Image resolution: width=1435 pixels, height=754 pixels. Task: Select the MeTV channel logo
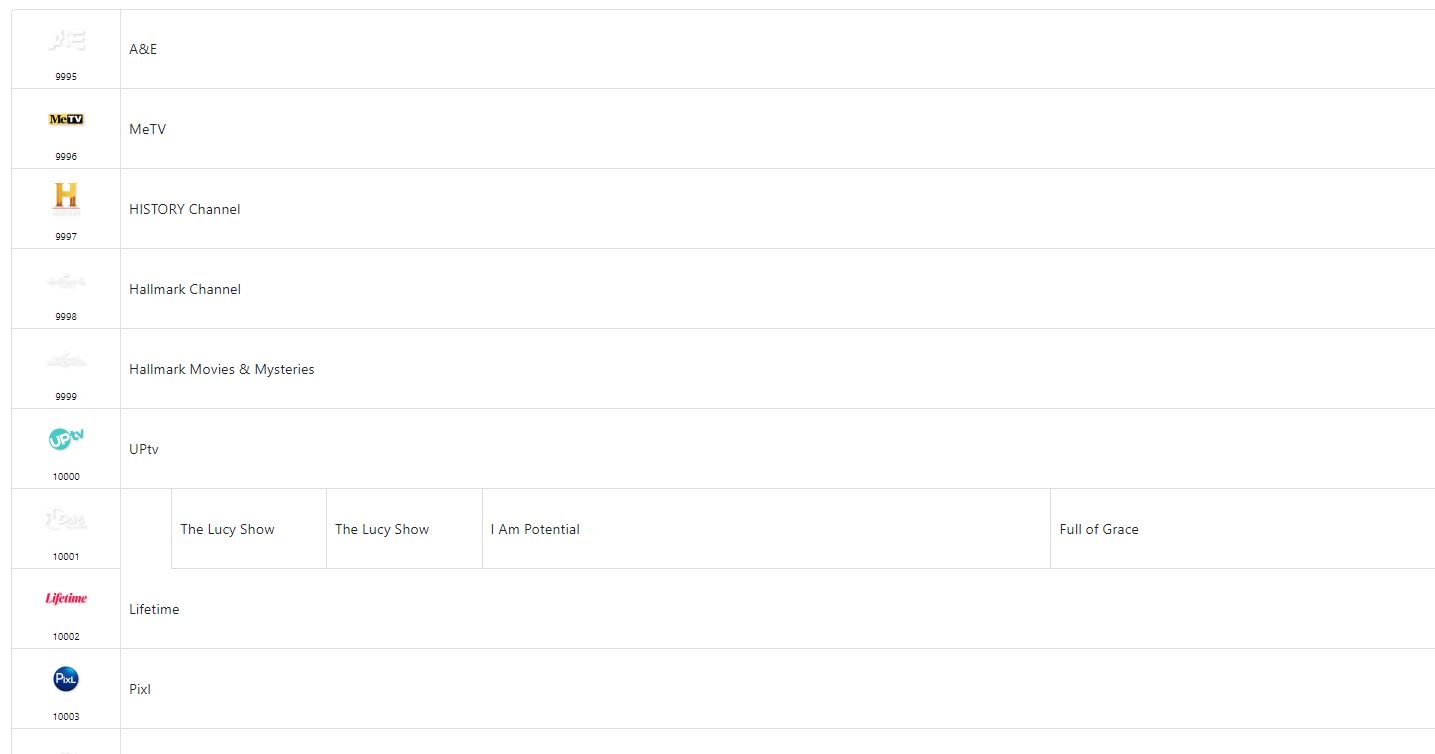66,120
